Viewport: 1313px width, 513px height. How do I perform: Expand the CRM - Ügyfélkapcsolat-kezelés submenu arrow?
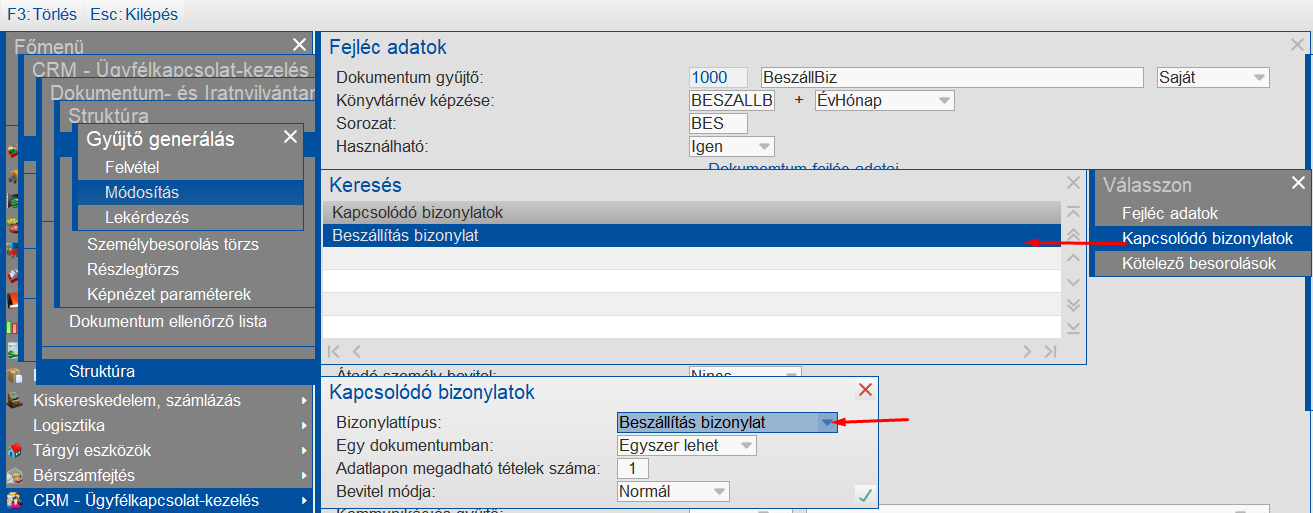click(304, 501)
